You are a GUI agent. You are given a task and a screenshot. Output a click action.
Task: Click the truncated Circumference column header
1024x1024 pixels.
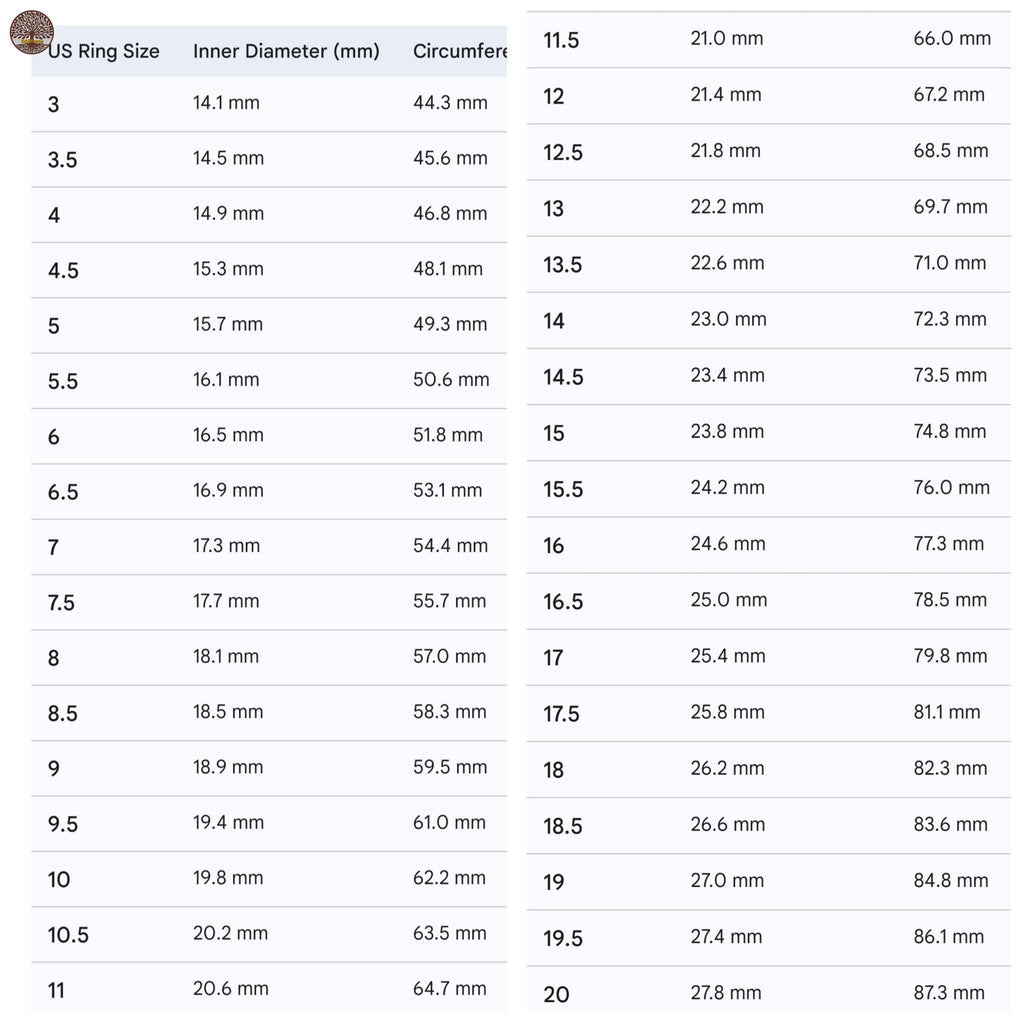[459, 52]
